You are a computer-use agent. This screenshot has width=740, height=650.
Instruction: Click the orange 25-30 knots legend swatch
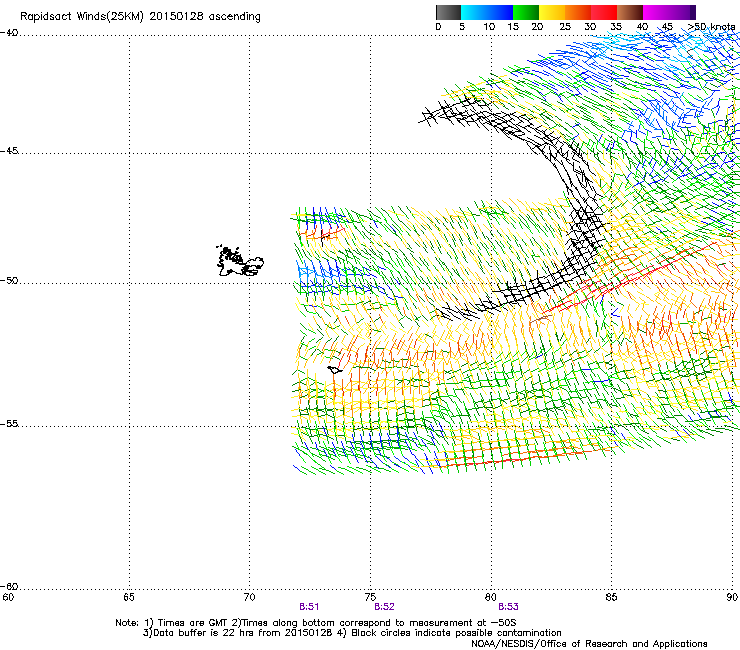[578, 12]
